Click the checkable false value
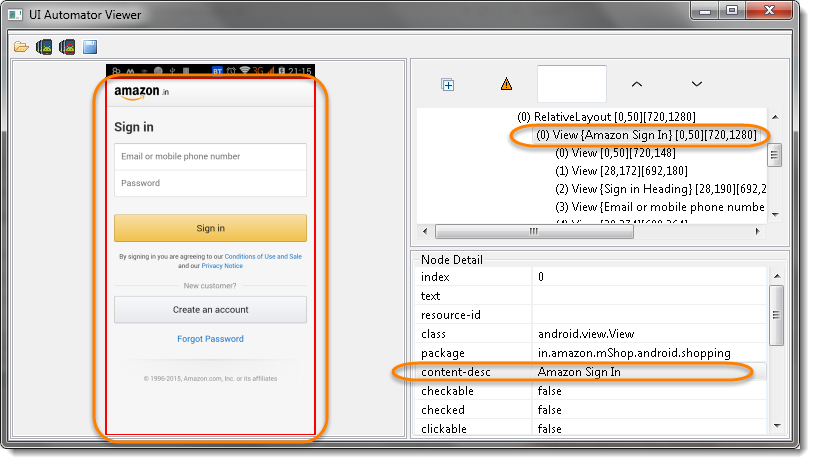Image resolution: width=815 pixels, height=464 pixels. (x=549, y=391)
